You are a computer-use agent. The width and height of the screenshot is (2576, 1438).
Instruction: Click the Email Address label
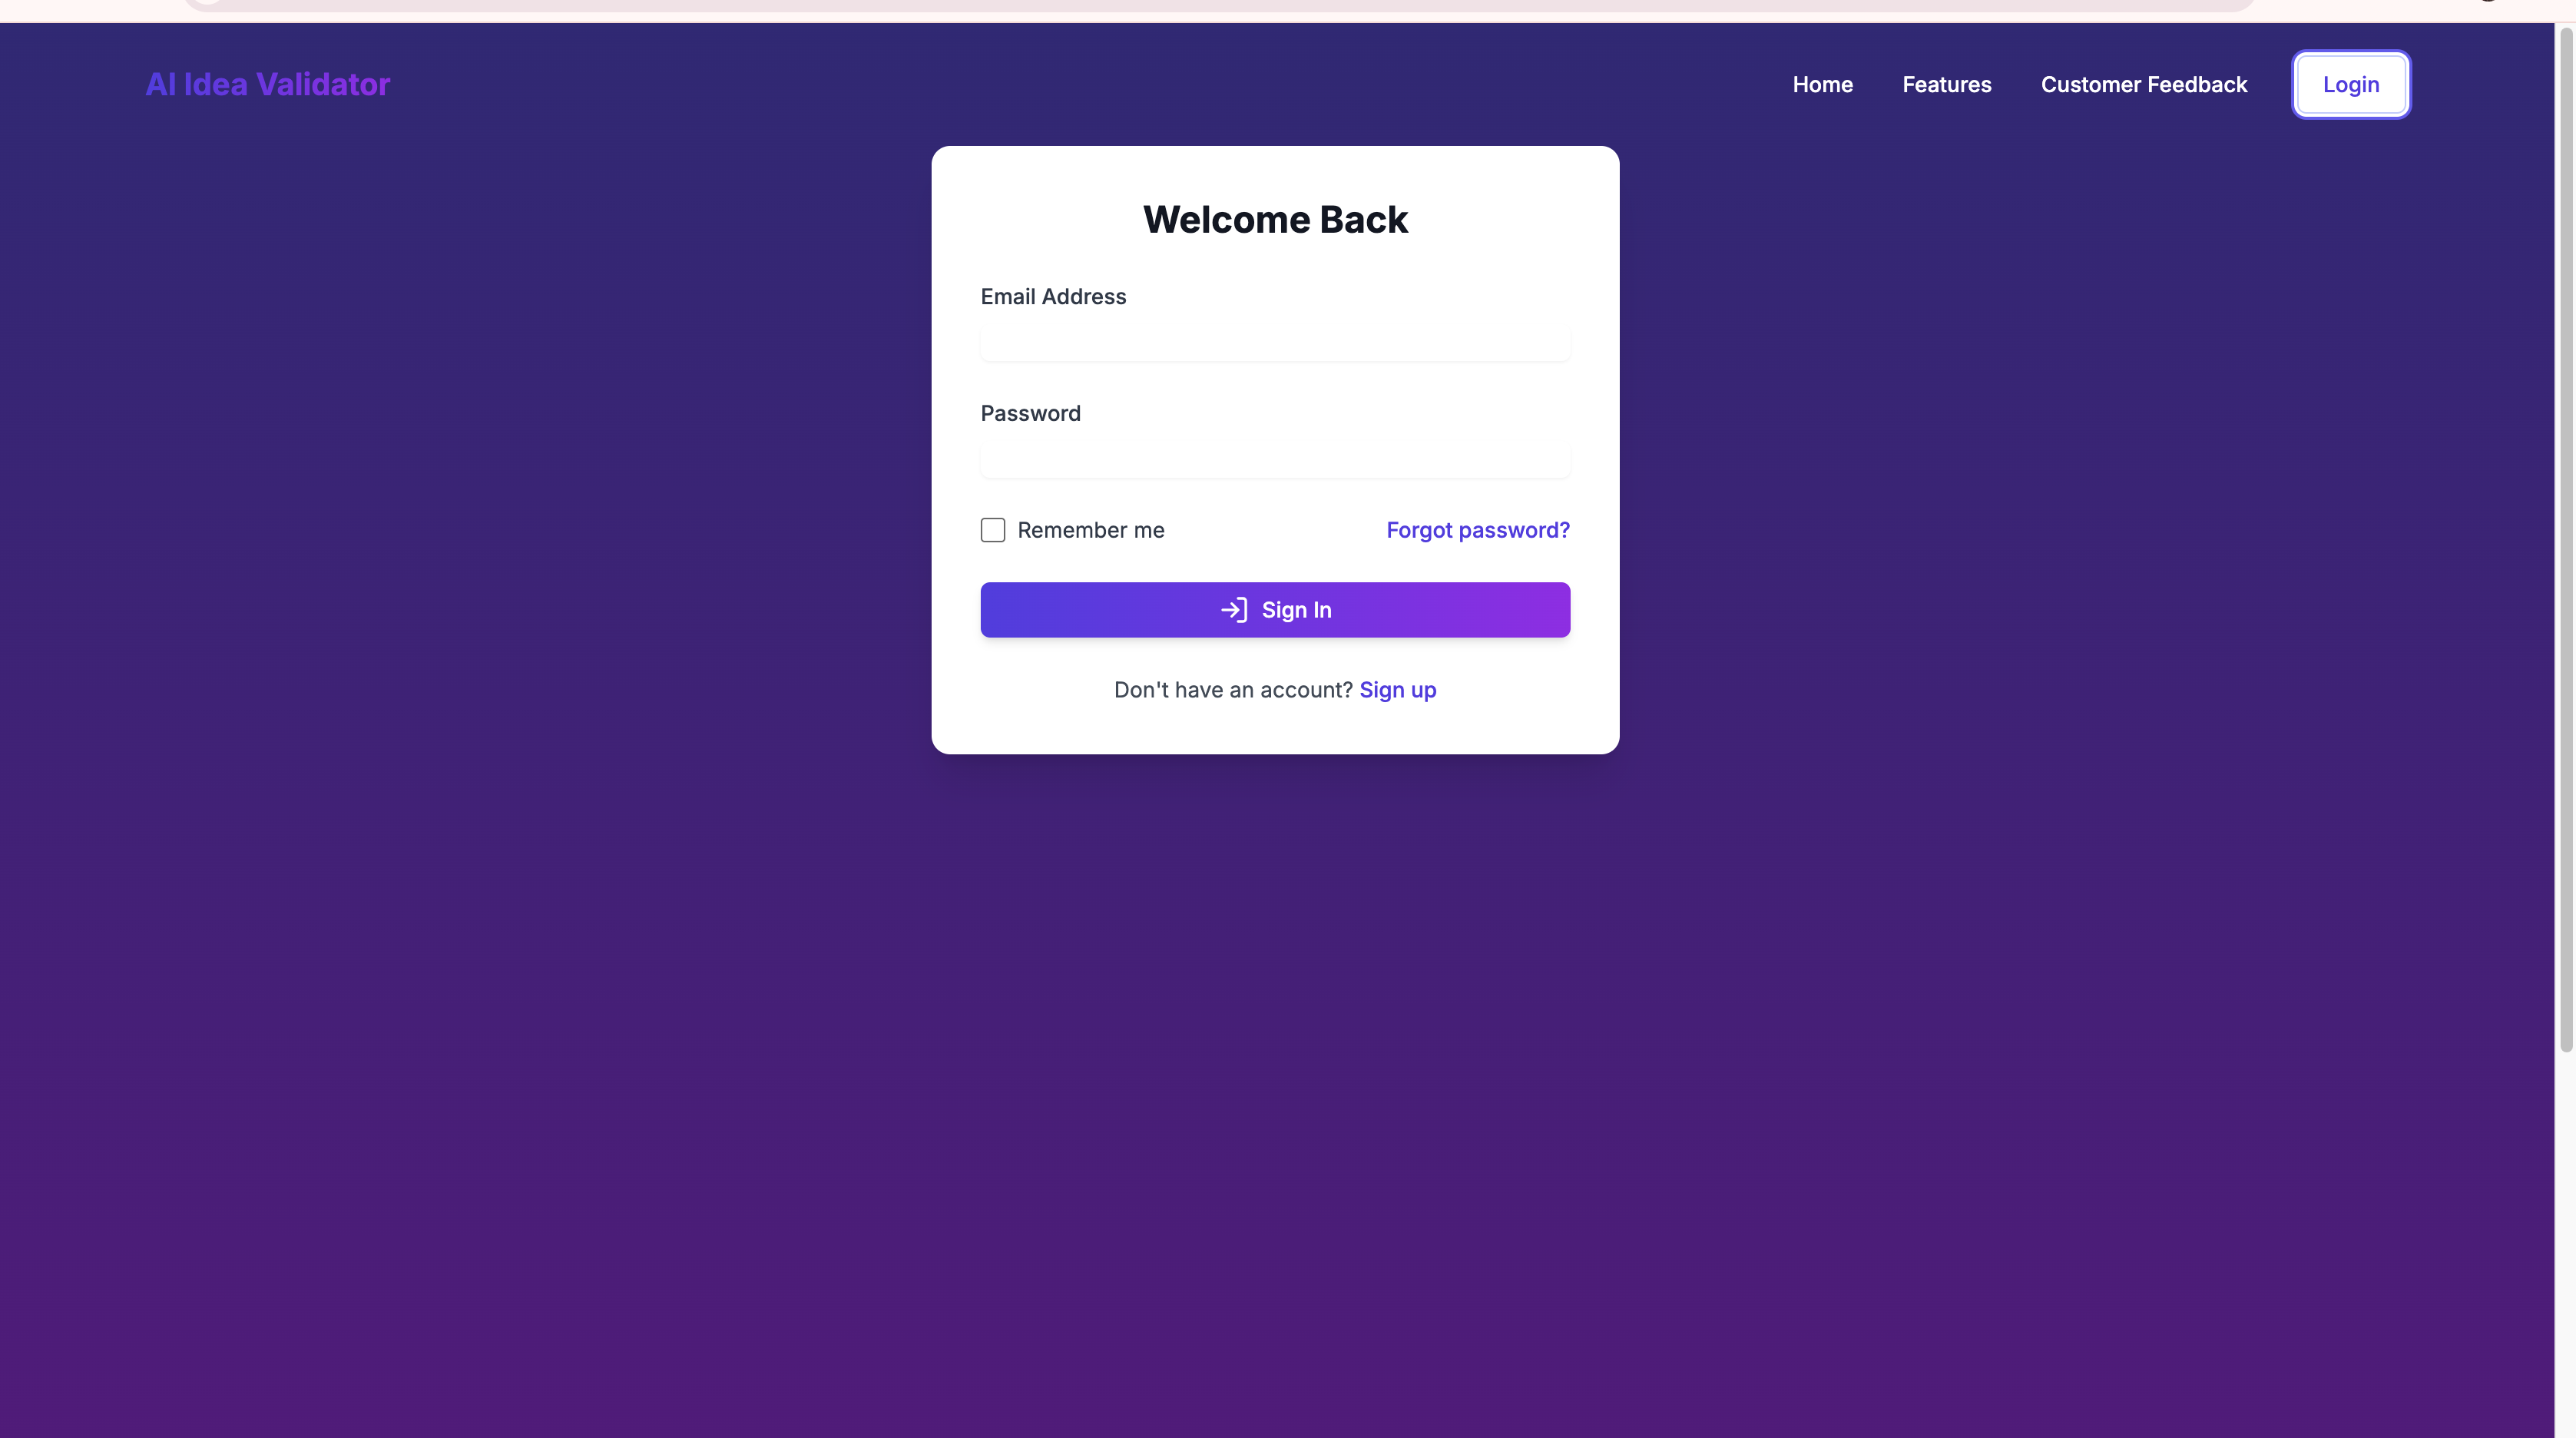[x=1052, y=297]
